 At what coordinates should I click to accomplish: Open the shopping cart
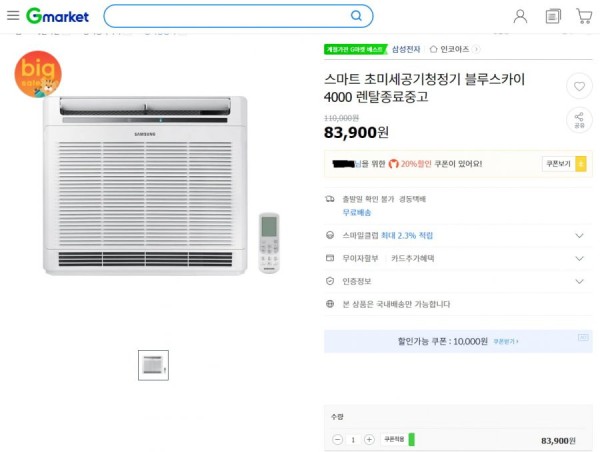pos(584,16)
